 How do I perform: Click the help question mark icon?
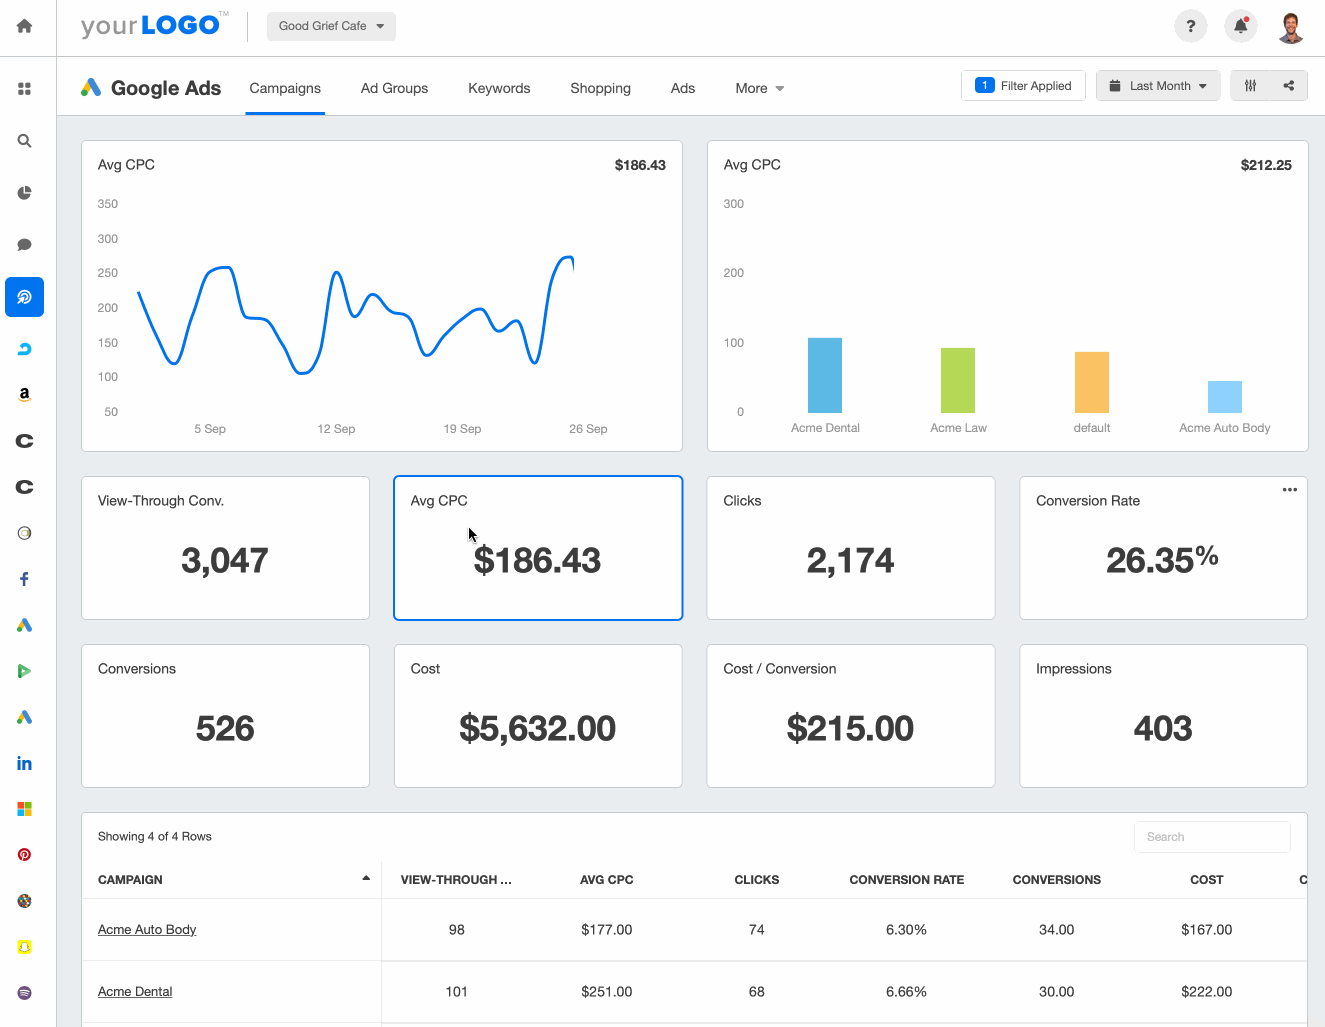[1190, 26]
